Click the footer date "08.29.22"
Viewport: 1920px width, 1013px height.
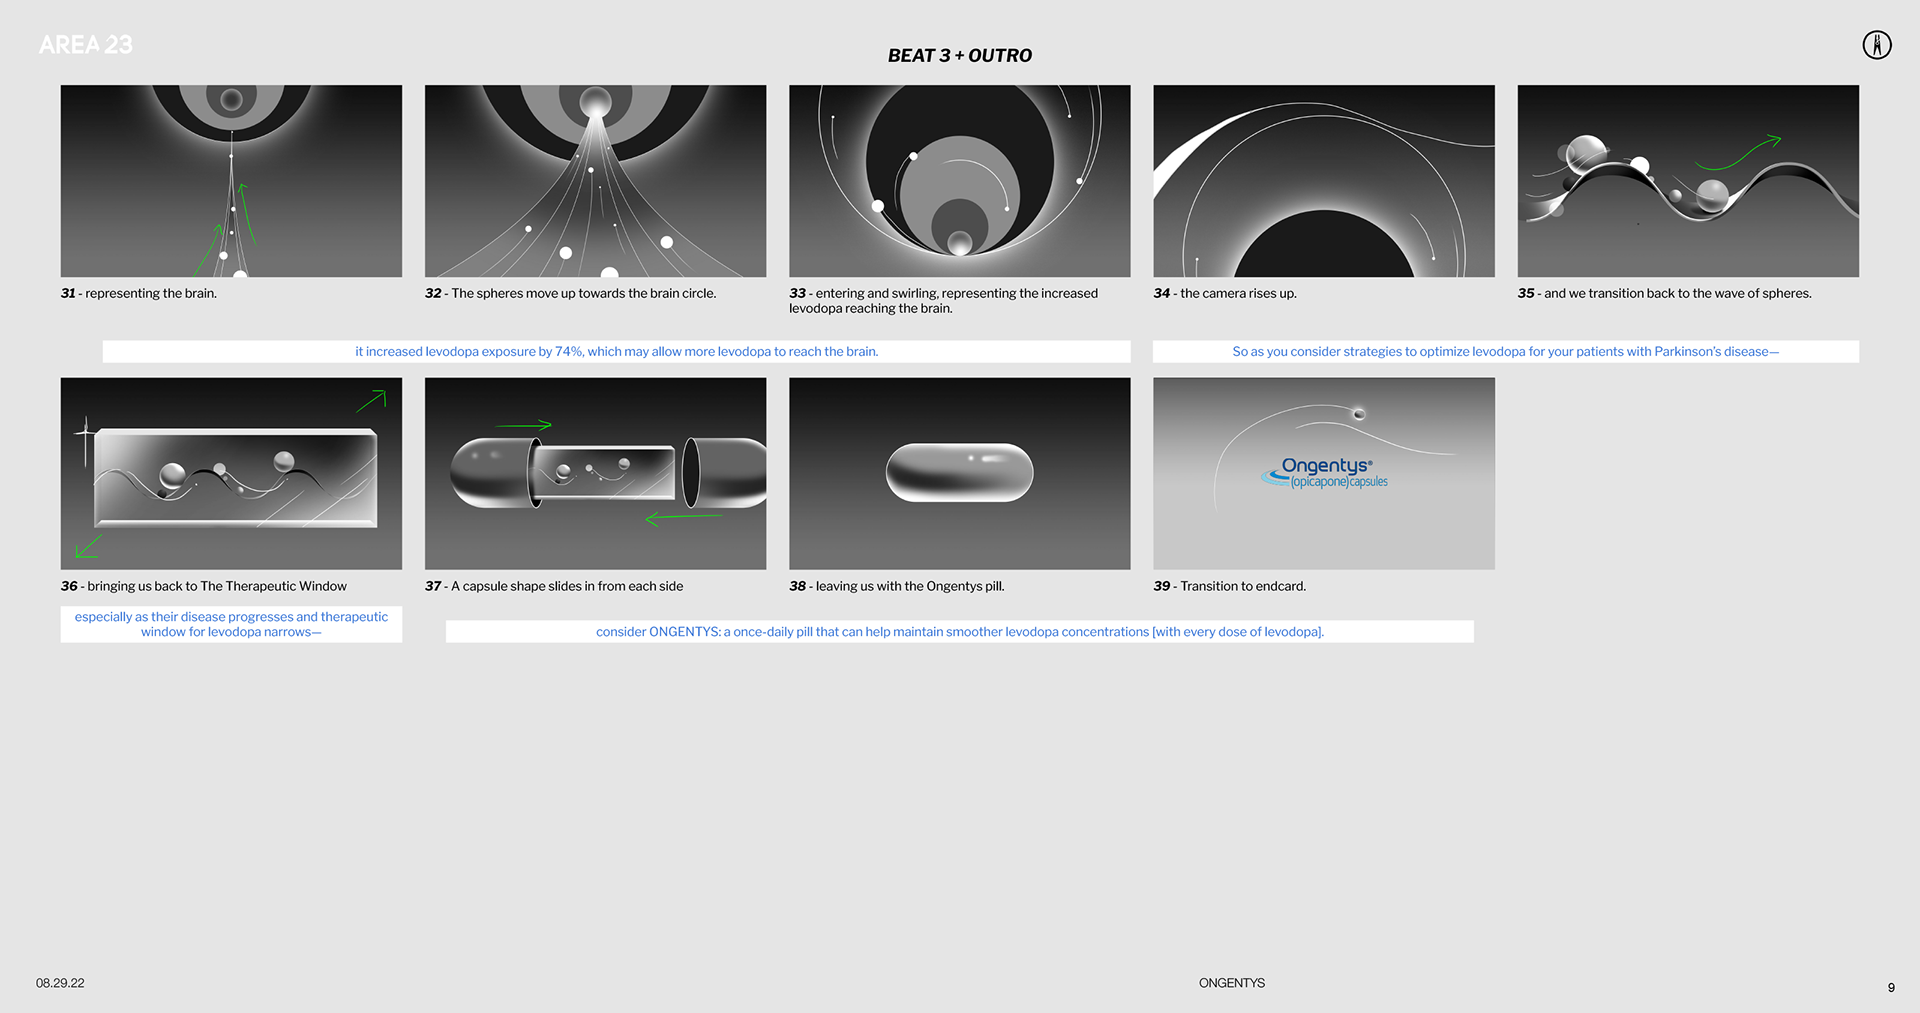click(60, 983)
